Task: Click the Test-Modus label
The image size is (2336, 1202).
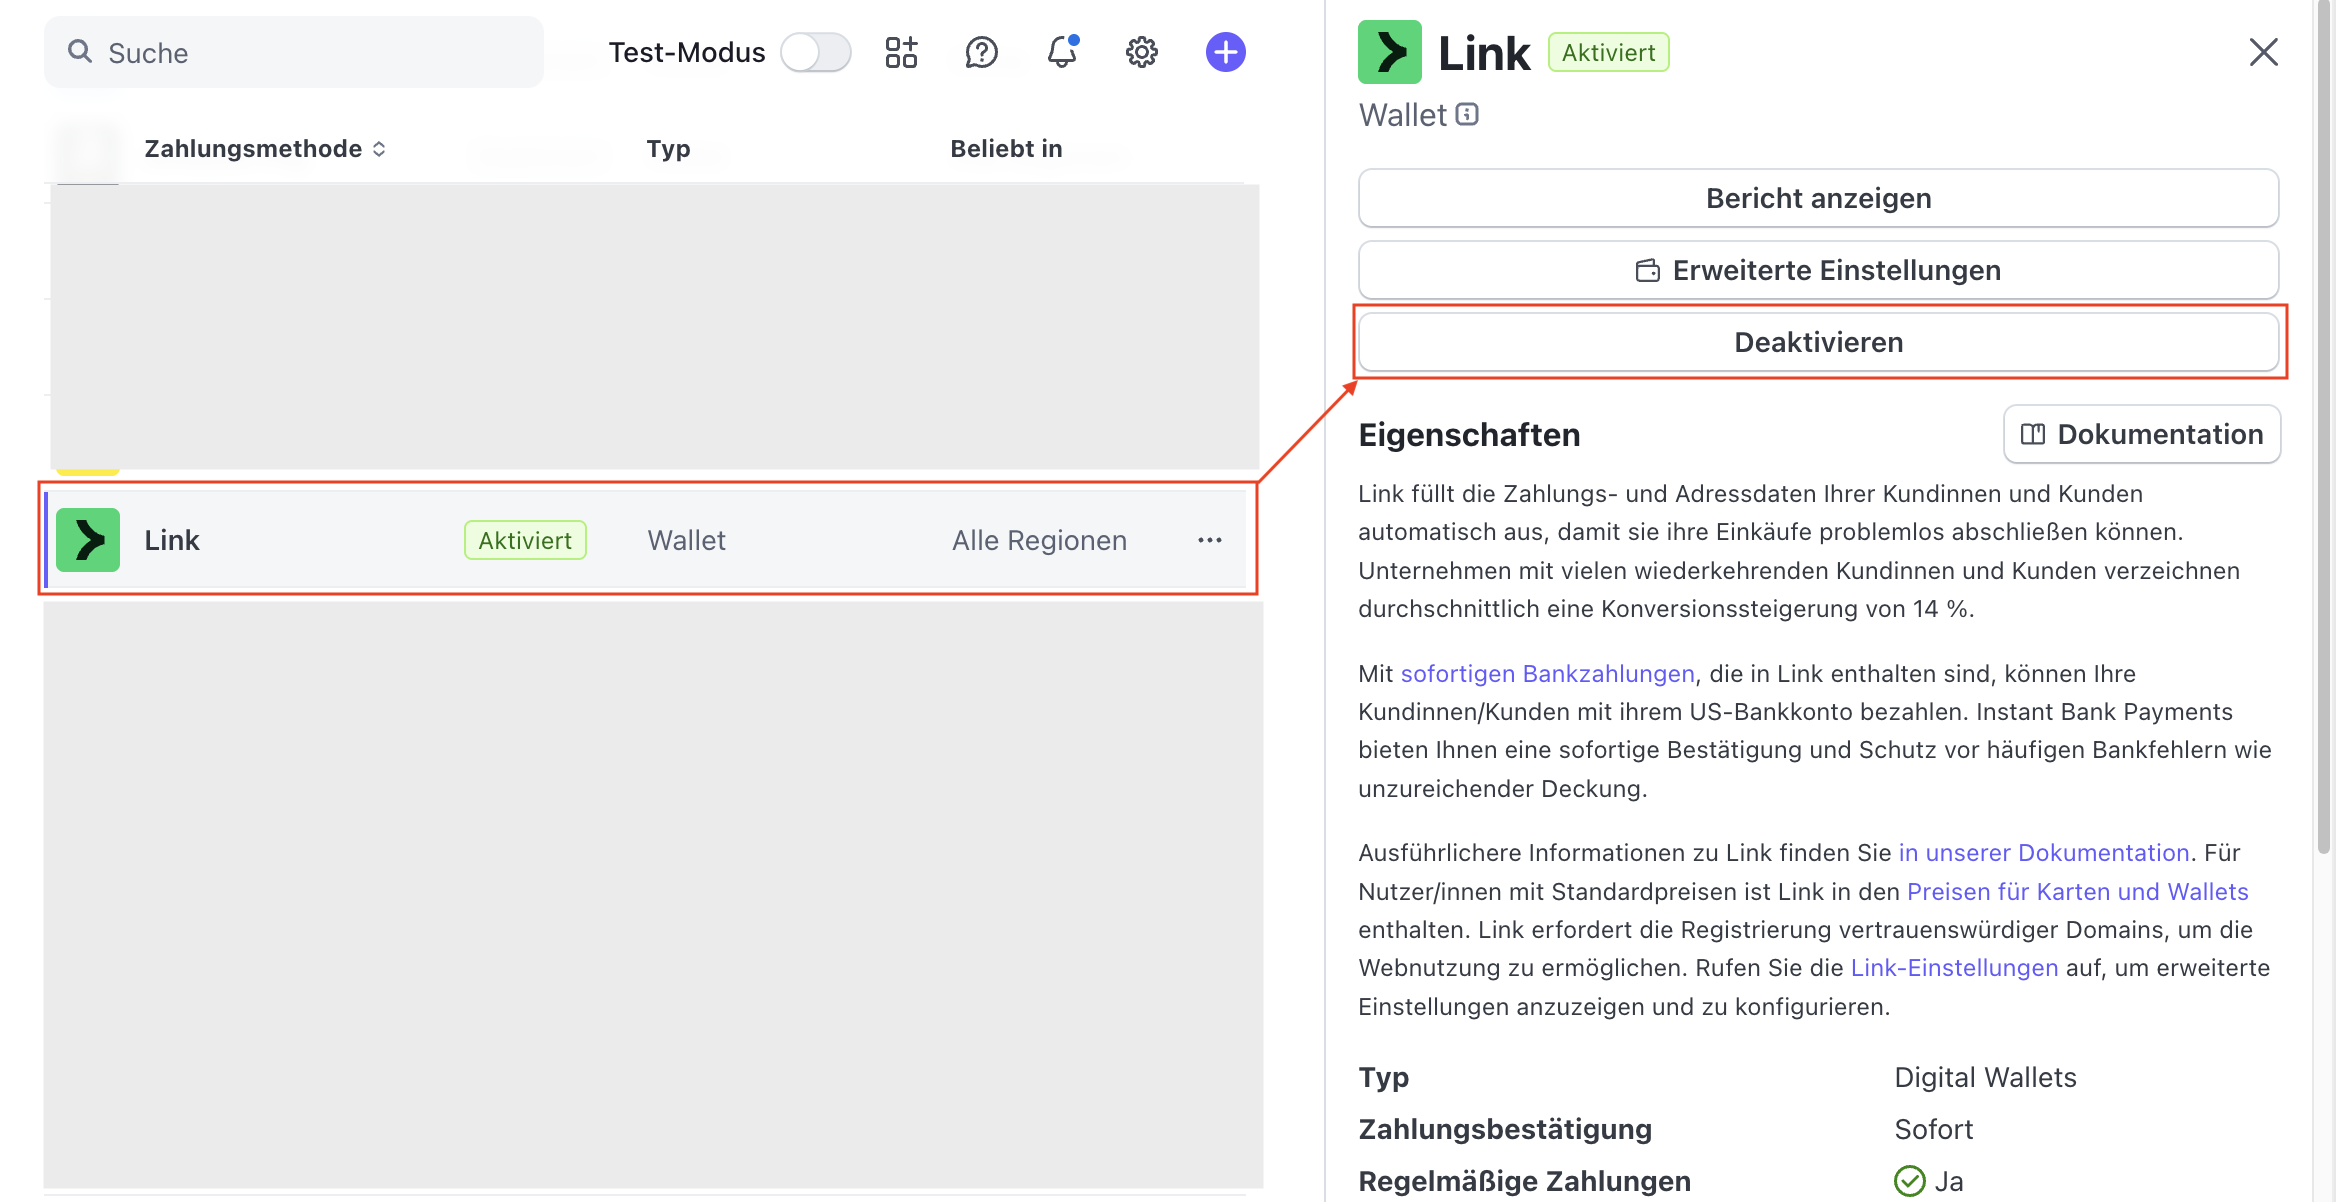Action: click(686, 52)
